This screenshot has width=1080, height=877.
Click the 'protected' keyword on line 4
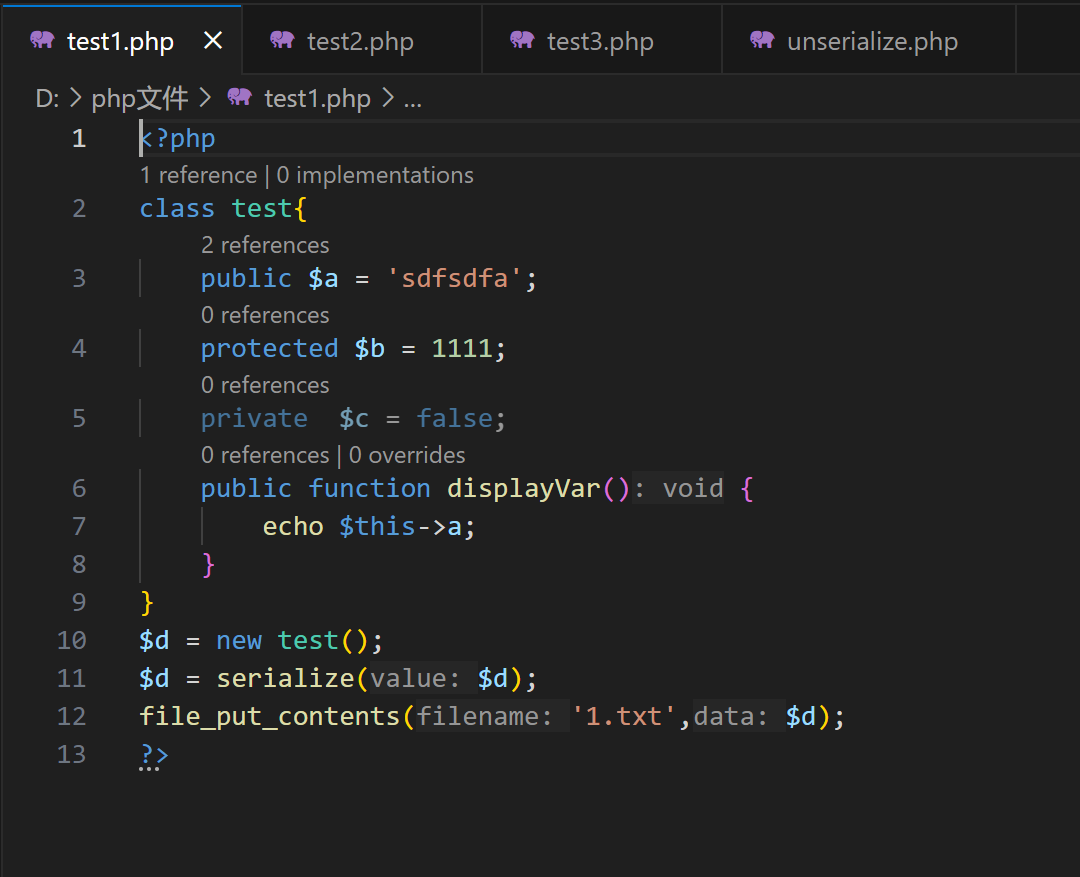(x=269, y=349)
